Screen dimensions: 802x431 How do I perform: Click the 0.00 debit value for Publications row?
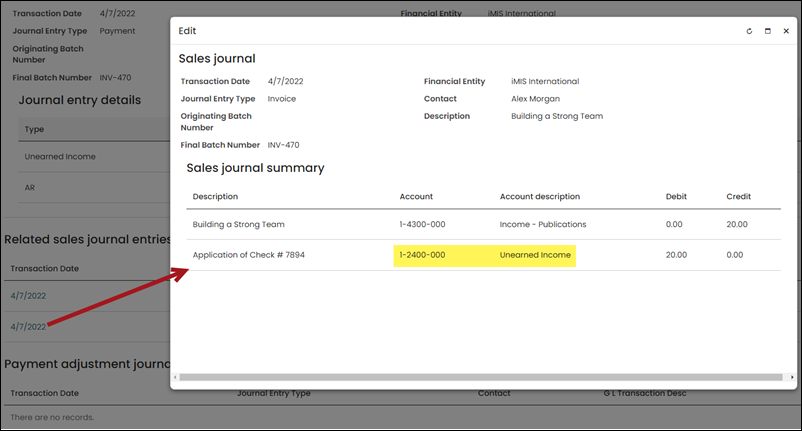point(674,224)
